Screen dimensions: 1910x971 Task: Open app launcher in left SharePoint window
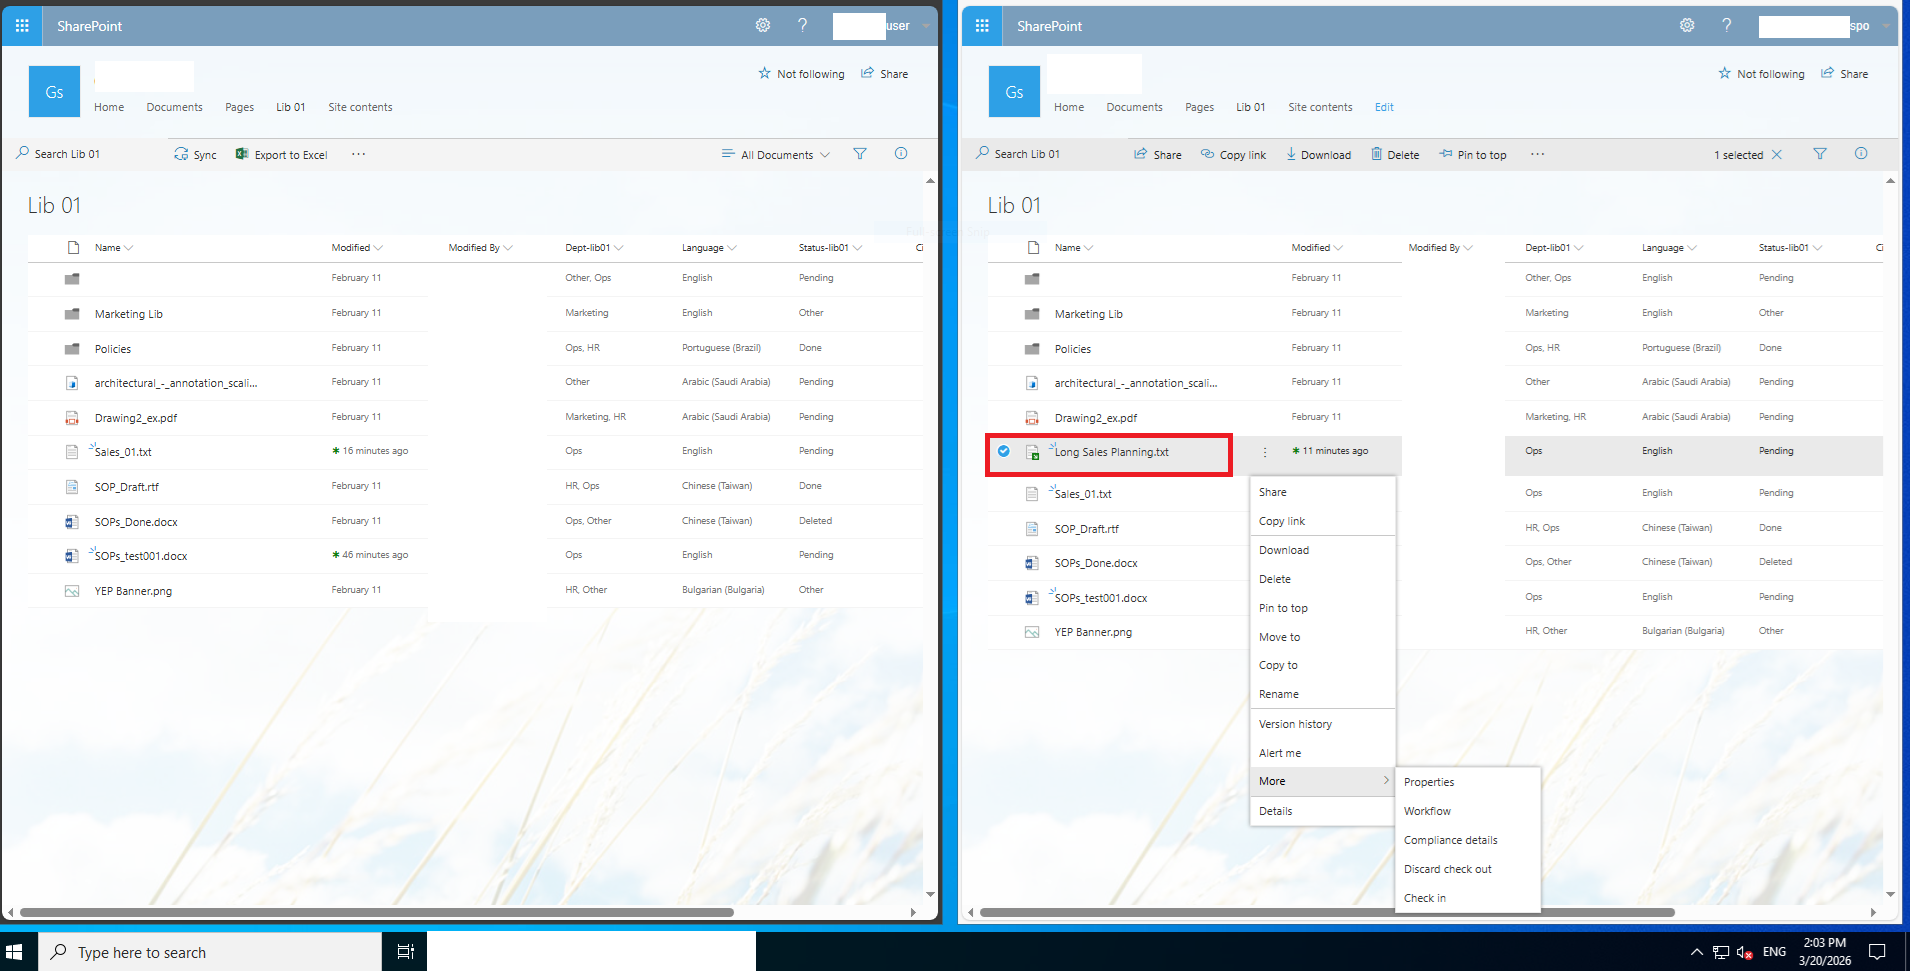point(22,26)
